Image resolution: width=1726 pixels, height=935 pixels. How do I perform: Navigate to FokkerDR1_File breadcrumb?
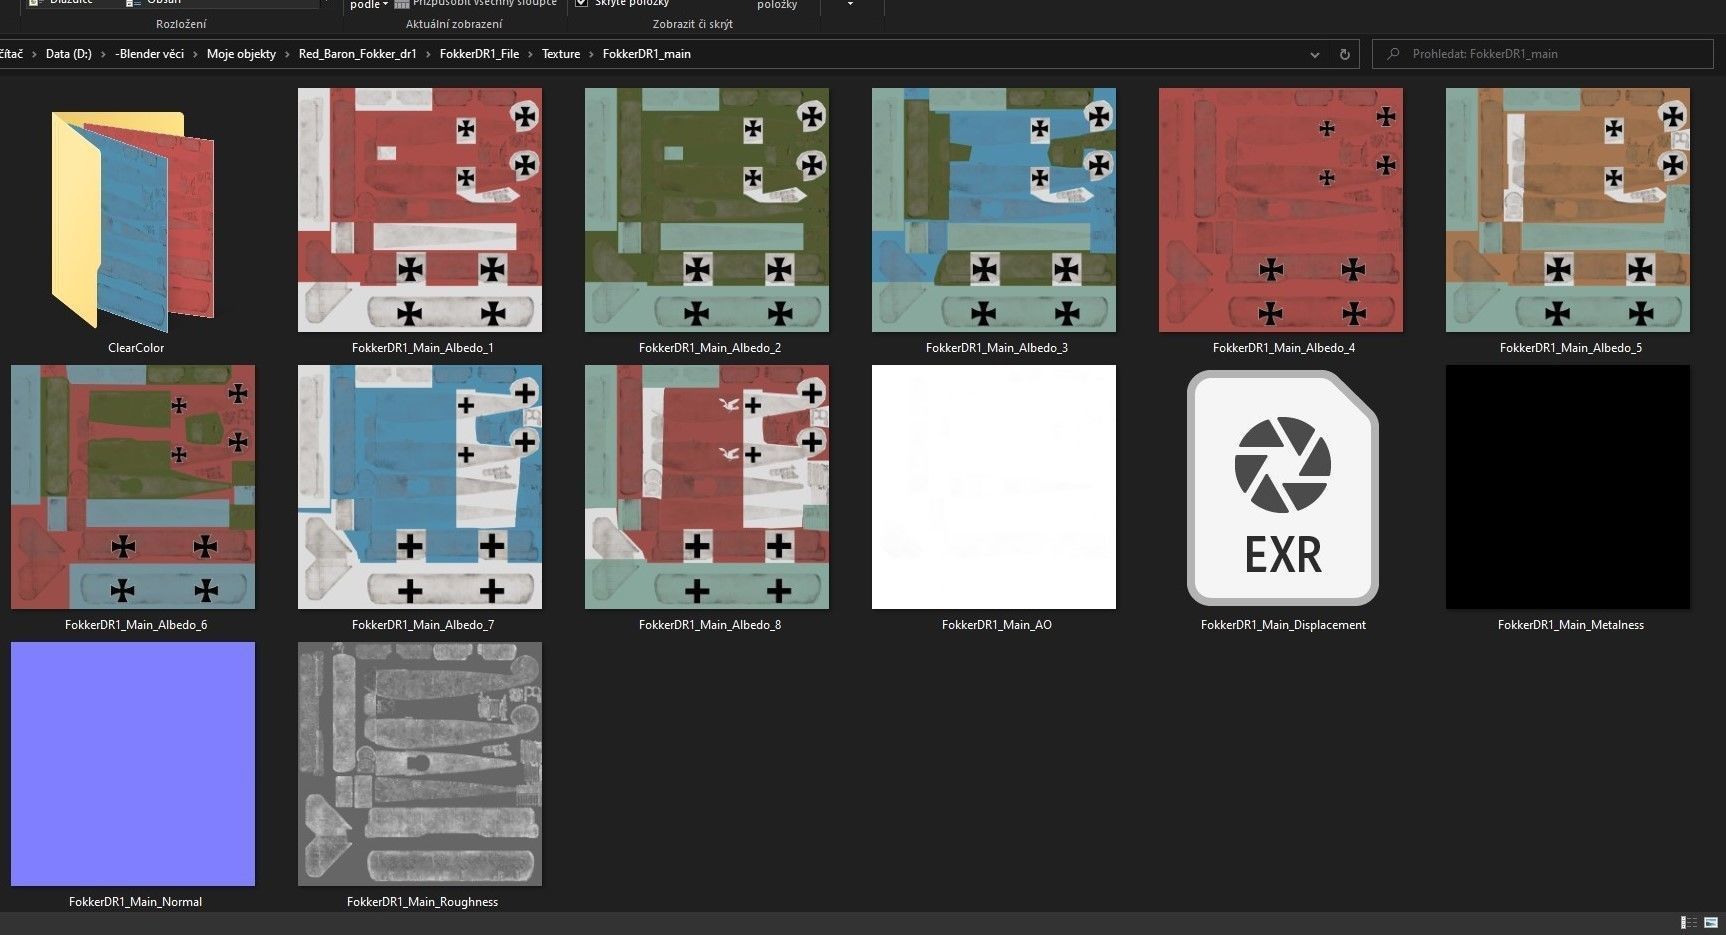point(479,54)
